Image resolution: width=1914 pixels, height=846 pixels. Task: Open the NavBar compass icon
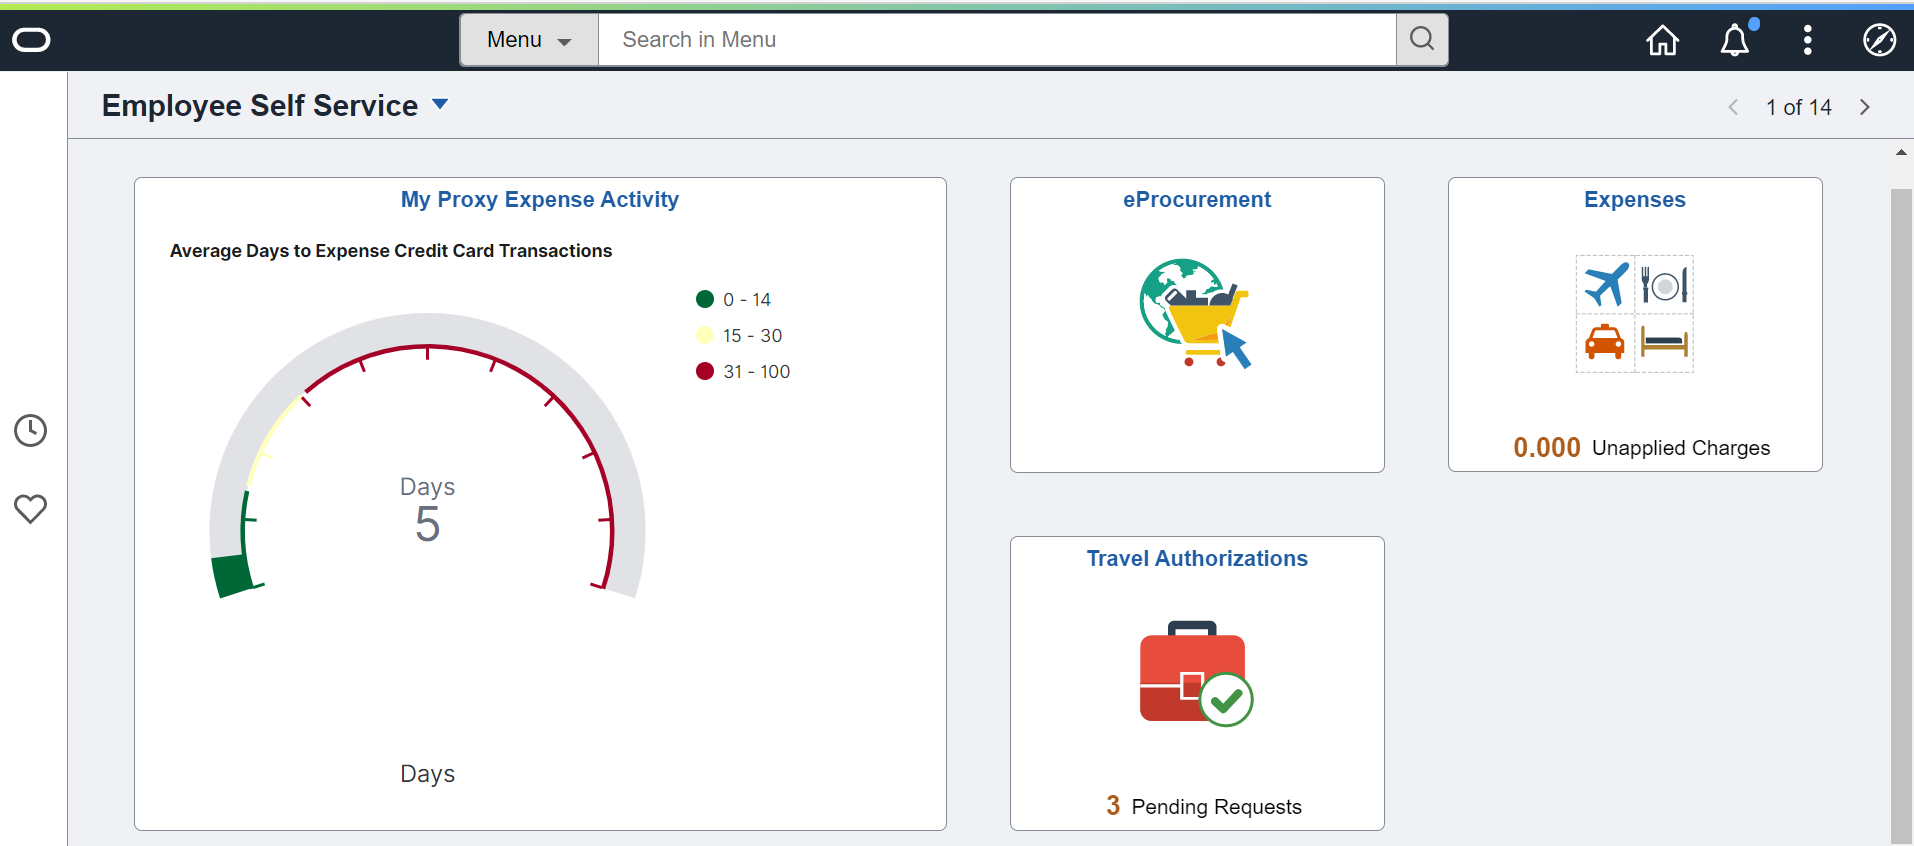pyautogui.click(x=1879, y=40)
